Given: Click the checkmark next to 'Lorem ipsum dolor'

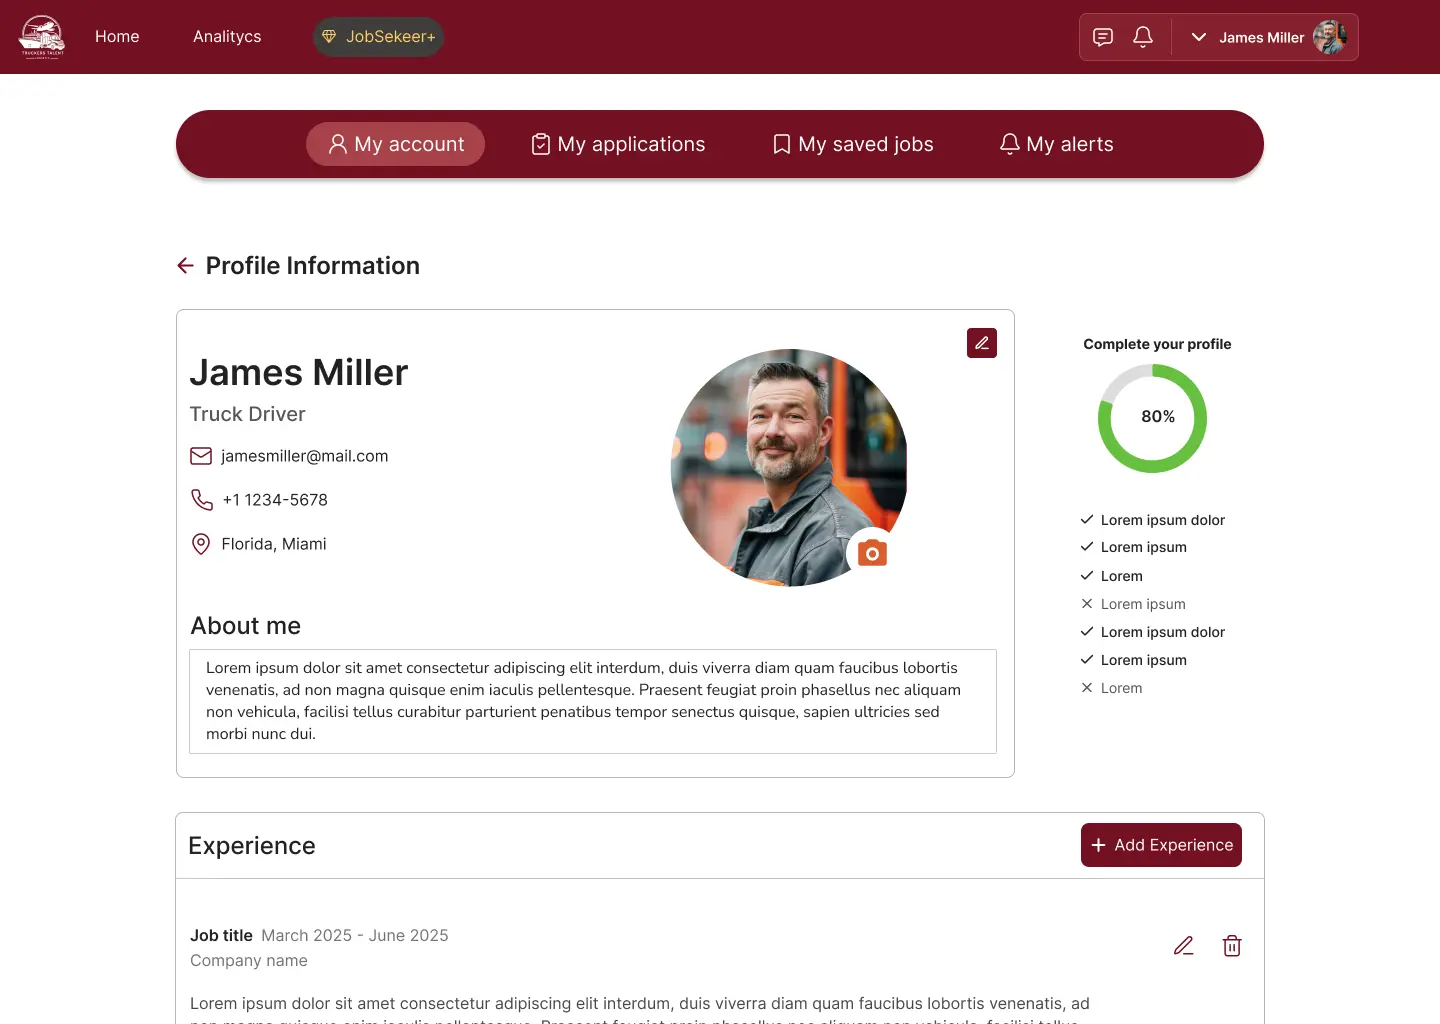Looking at the screenshot, I should (1086, 520).
